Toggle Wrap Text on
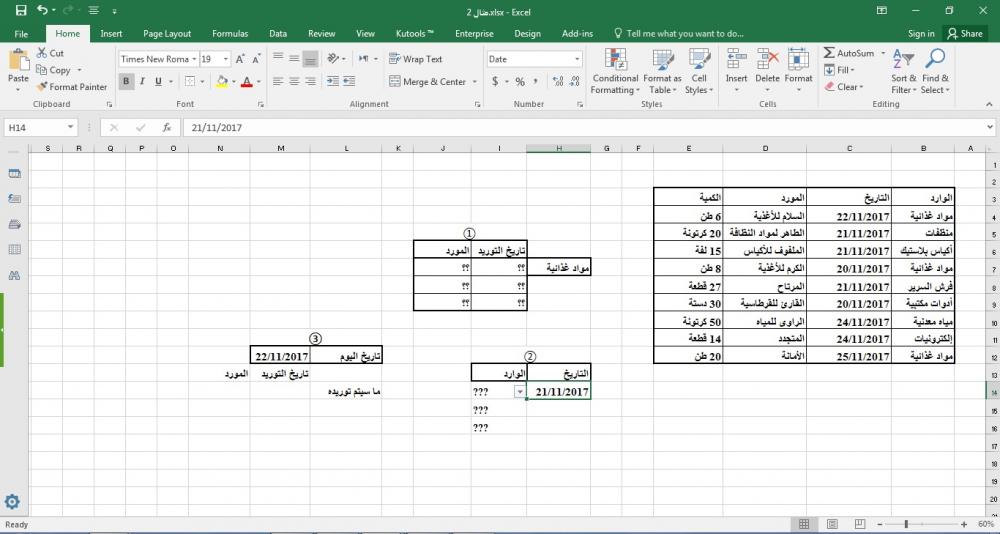This screenshot has height=534, width=1000. coord(415,59)
